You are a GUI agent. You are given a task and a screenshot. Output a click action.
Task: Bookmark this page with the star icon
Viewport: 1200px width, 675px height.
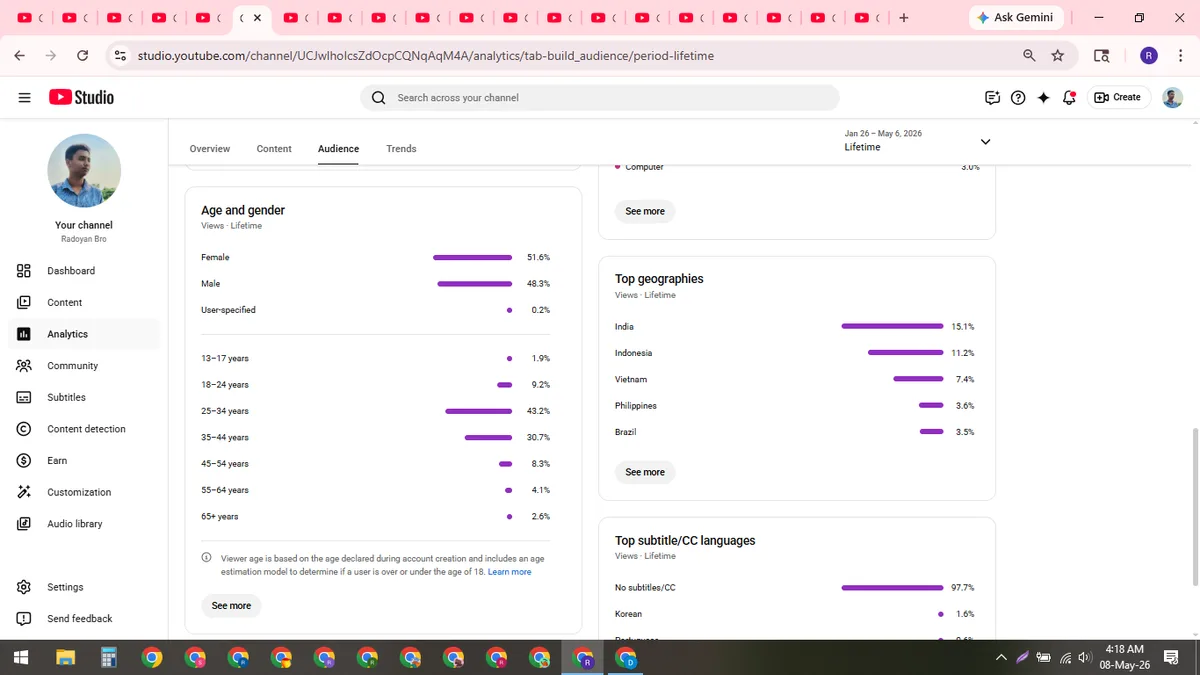click(x=1057, y=56)
